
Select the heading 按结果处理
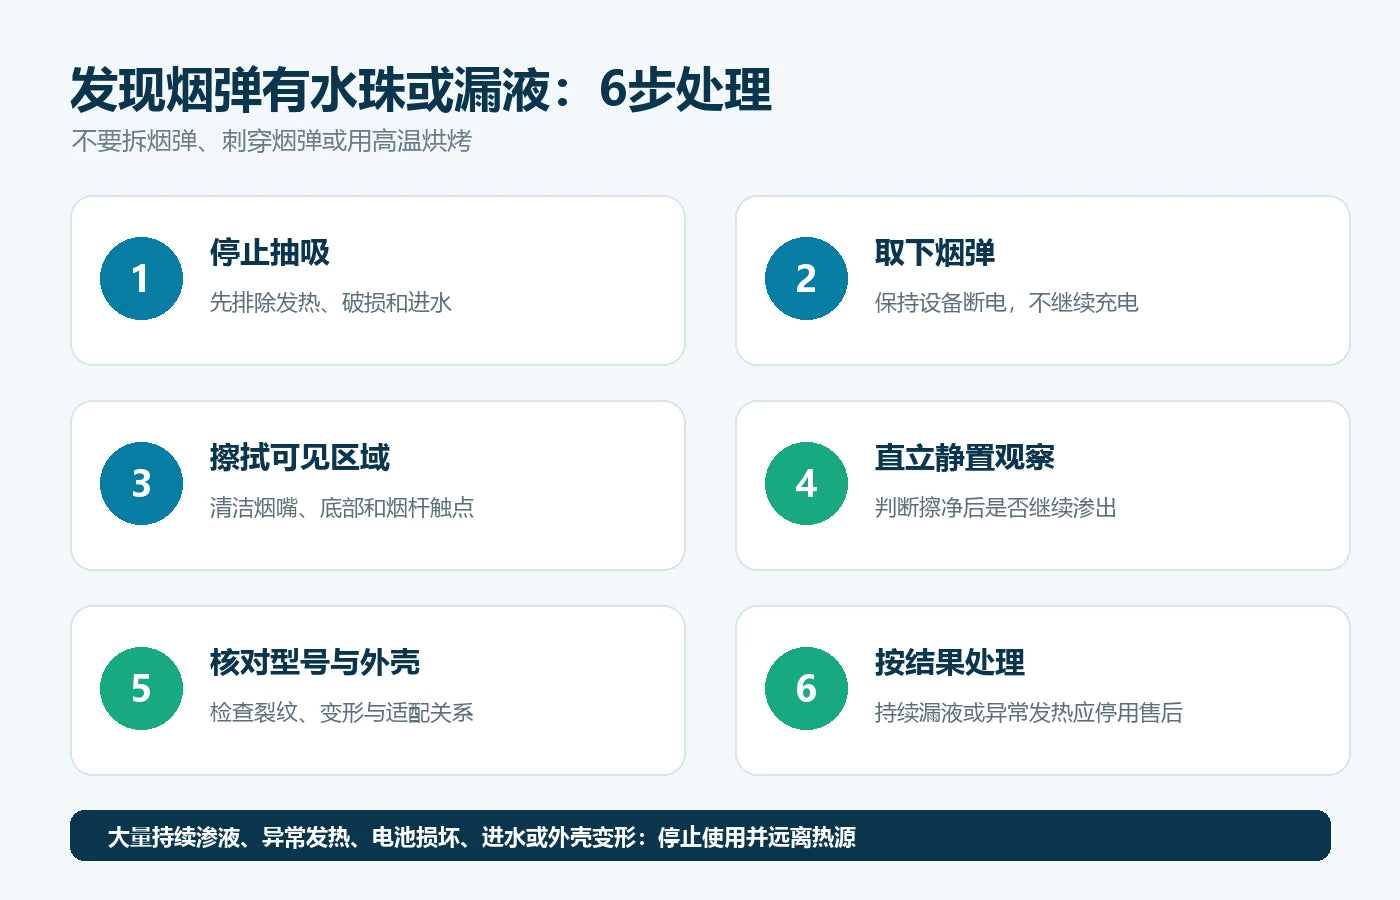(949, 662)
